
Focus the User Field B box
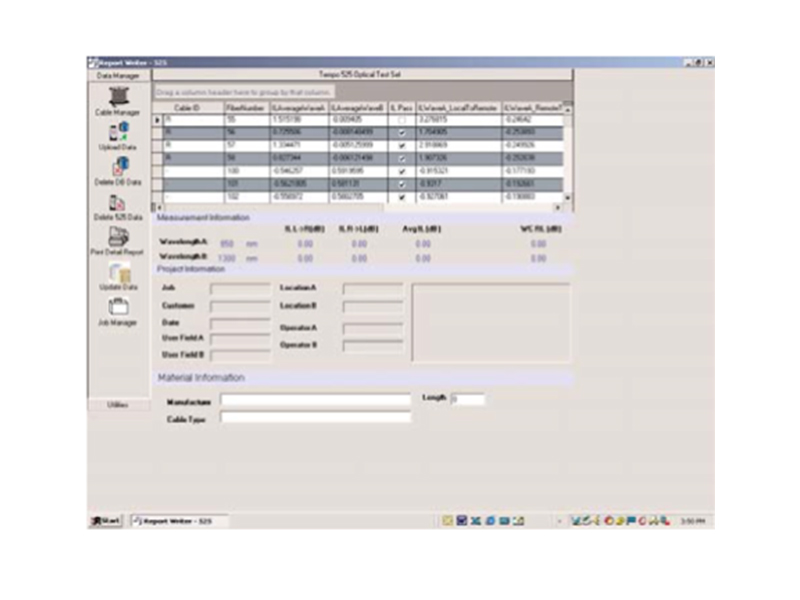coord(240,355)
